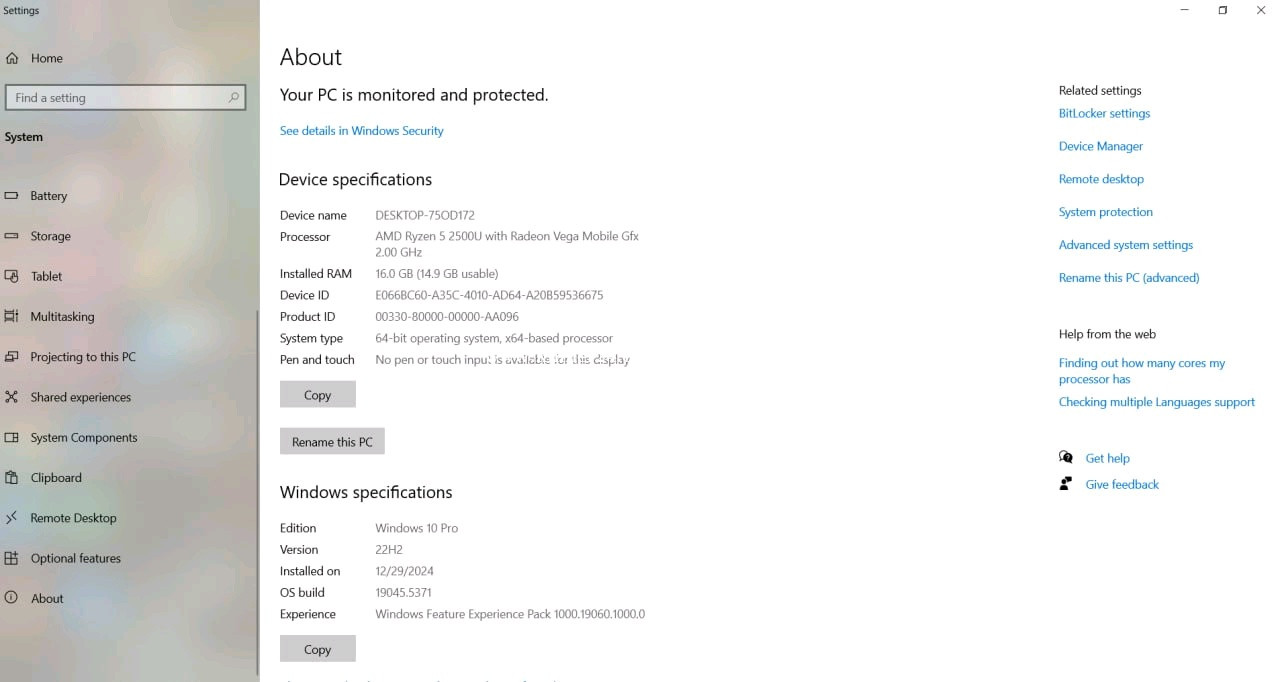Open BitLocker settings link
The height and width of the screenshot is (682, 1280).
[1104, 113]
